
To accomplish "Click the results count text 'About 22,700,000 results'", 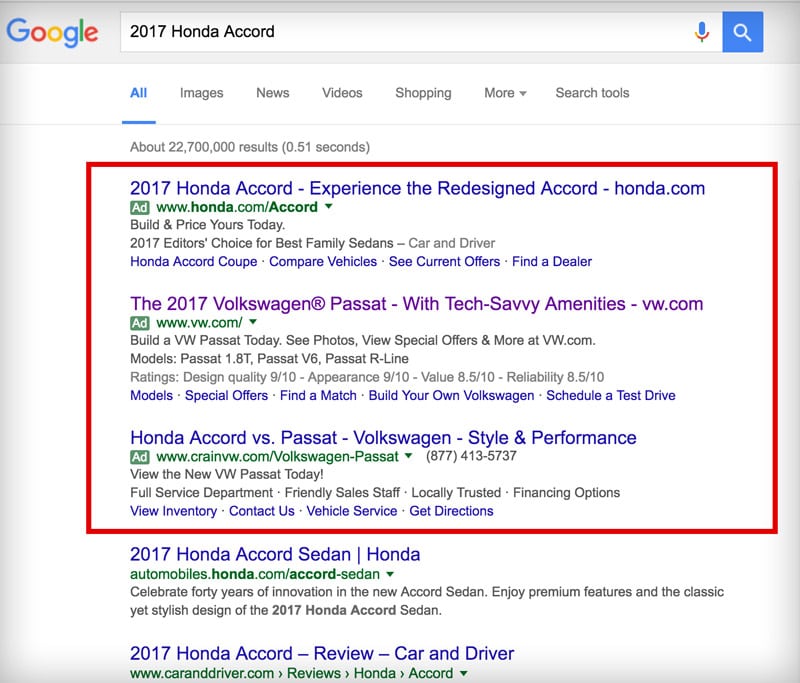I will (250, 147).
